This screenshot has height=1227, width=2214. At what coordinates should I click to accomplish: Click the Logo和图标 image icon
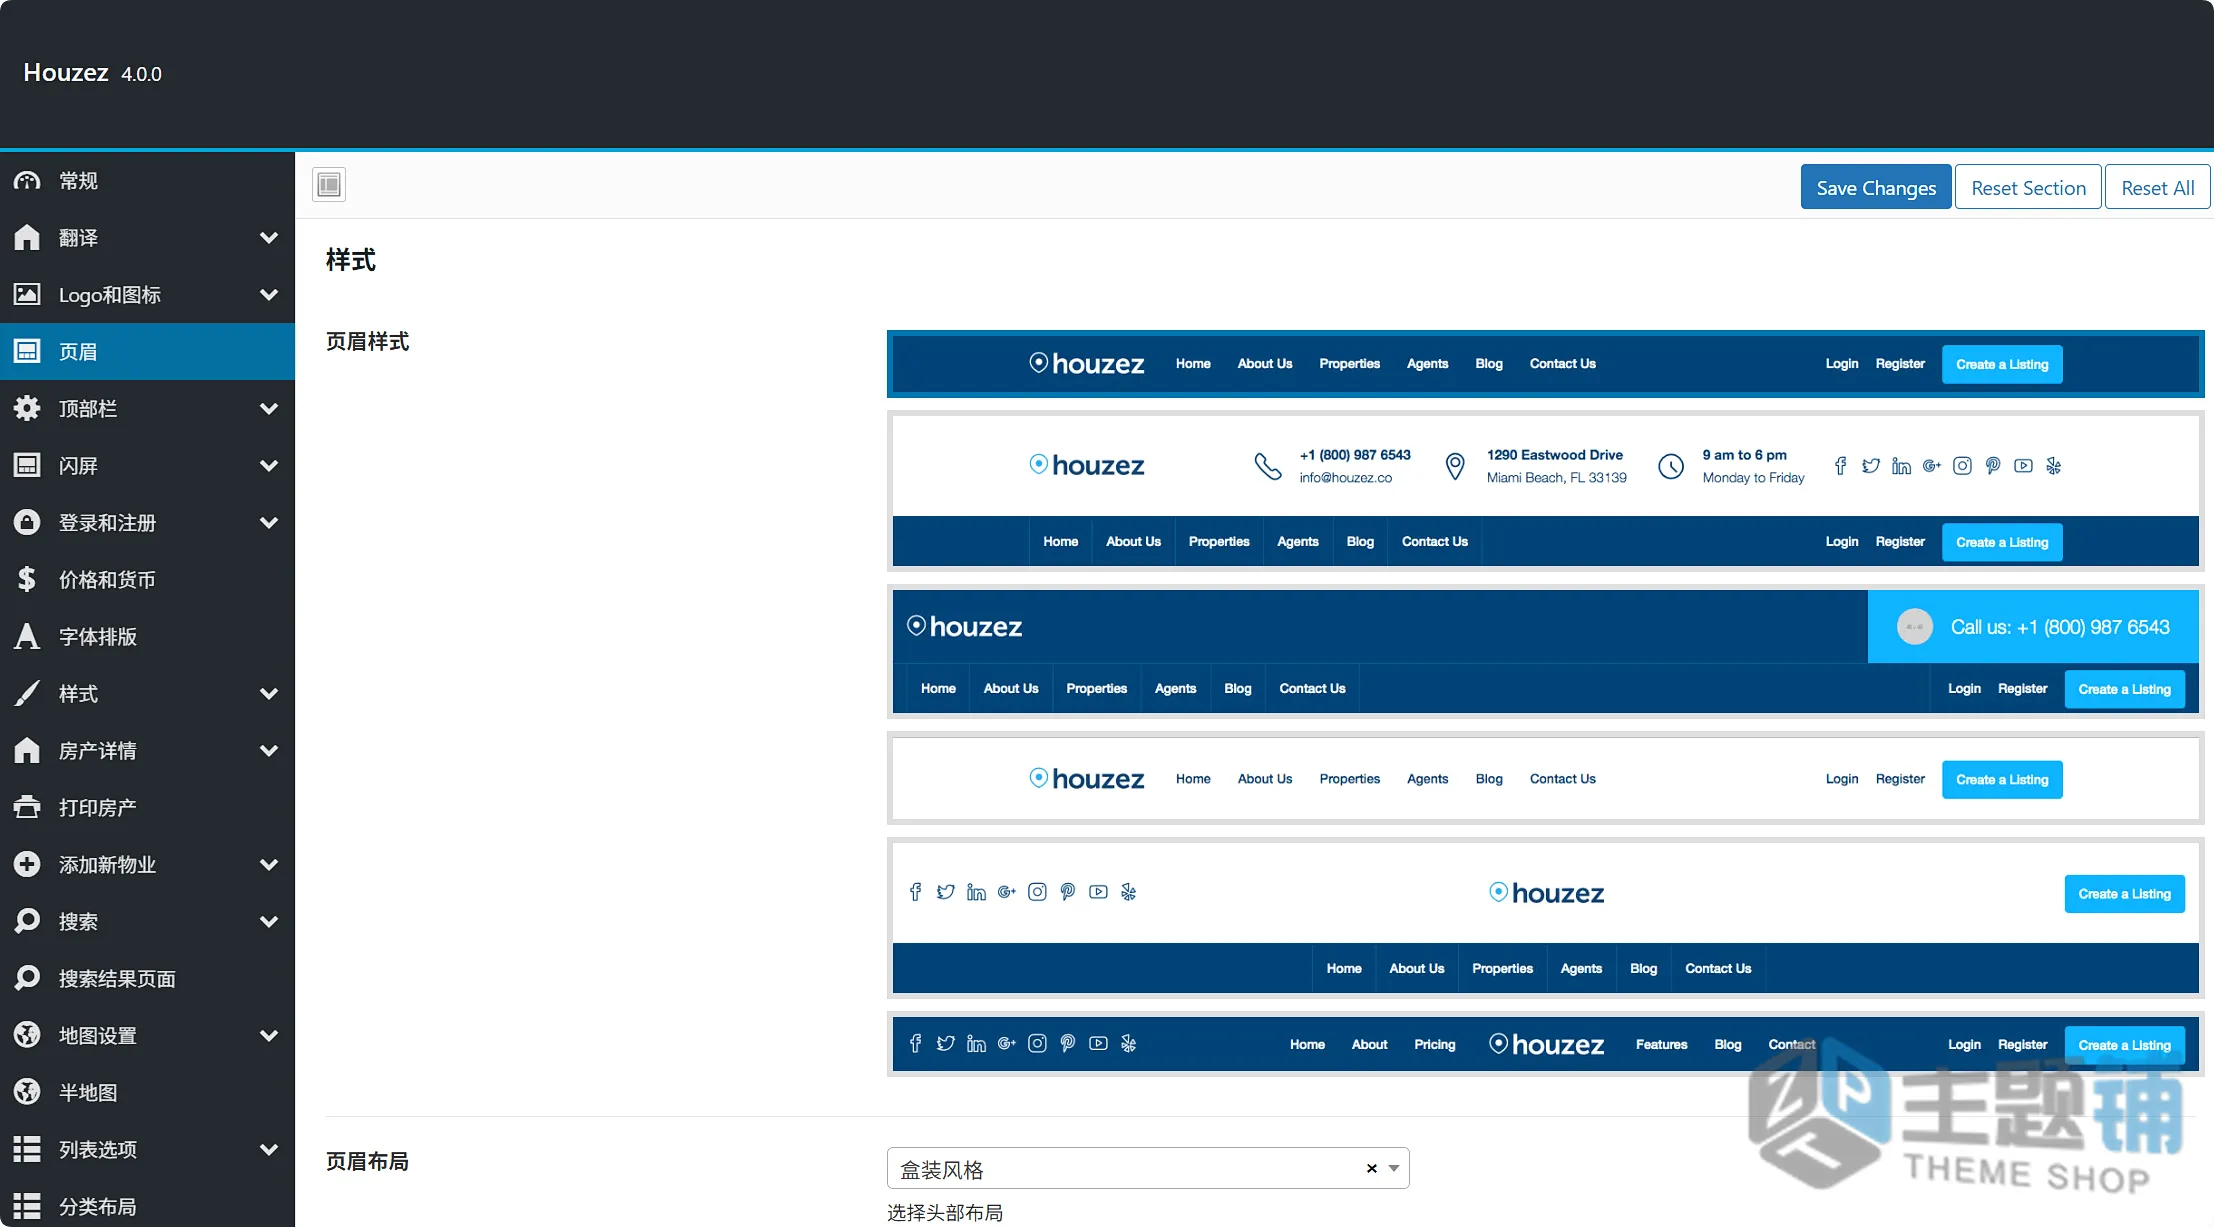[x=27, y=295]
